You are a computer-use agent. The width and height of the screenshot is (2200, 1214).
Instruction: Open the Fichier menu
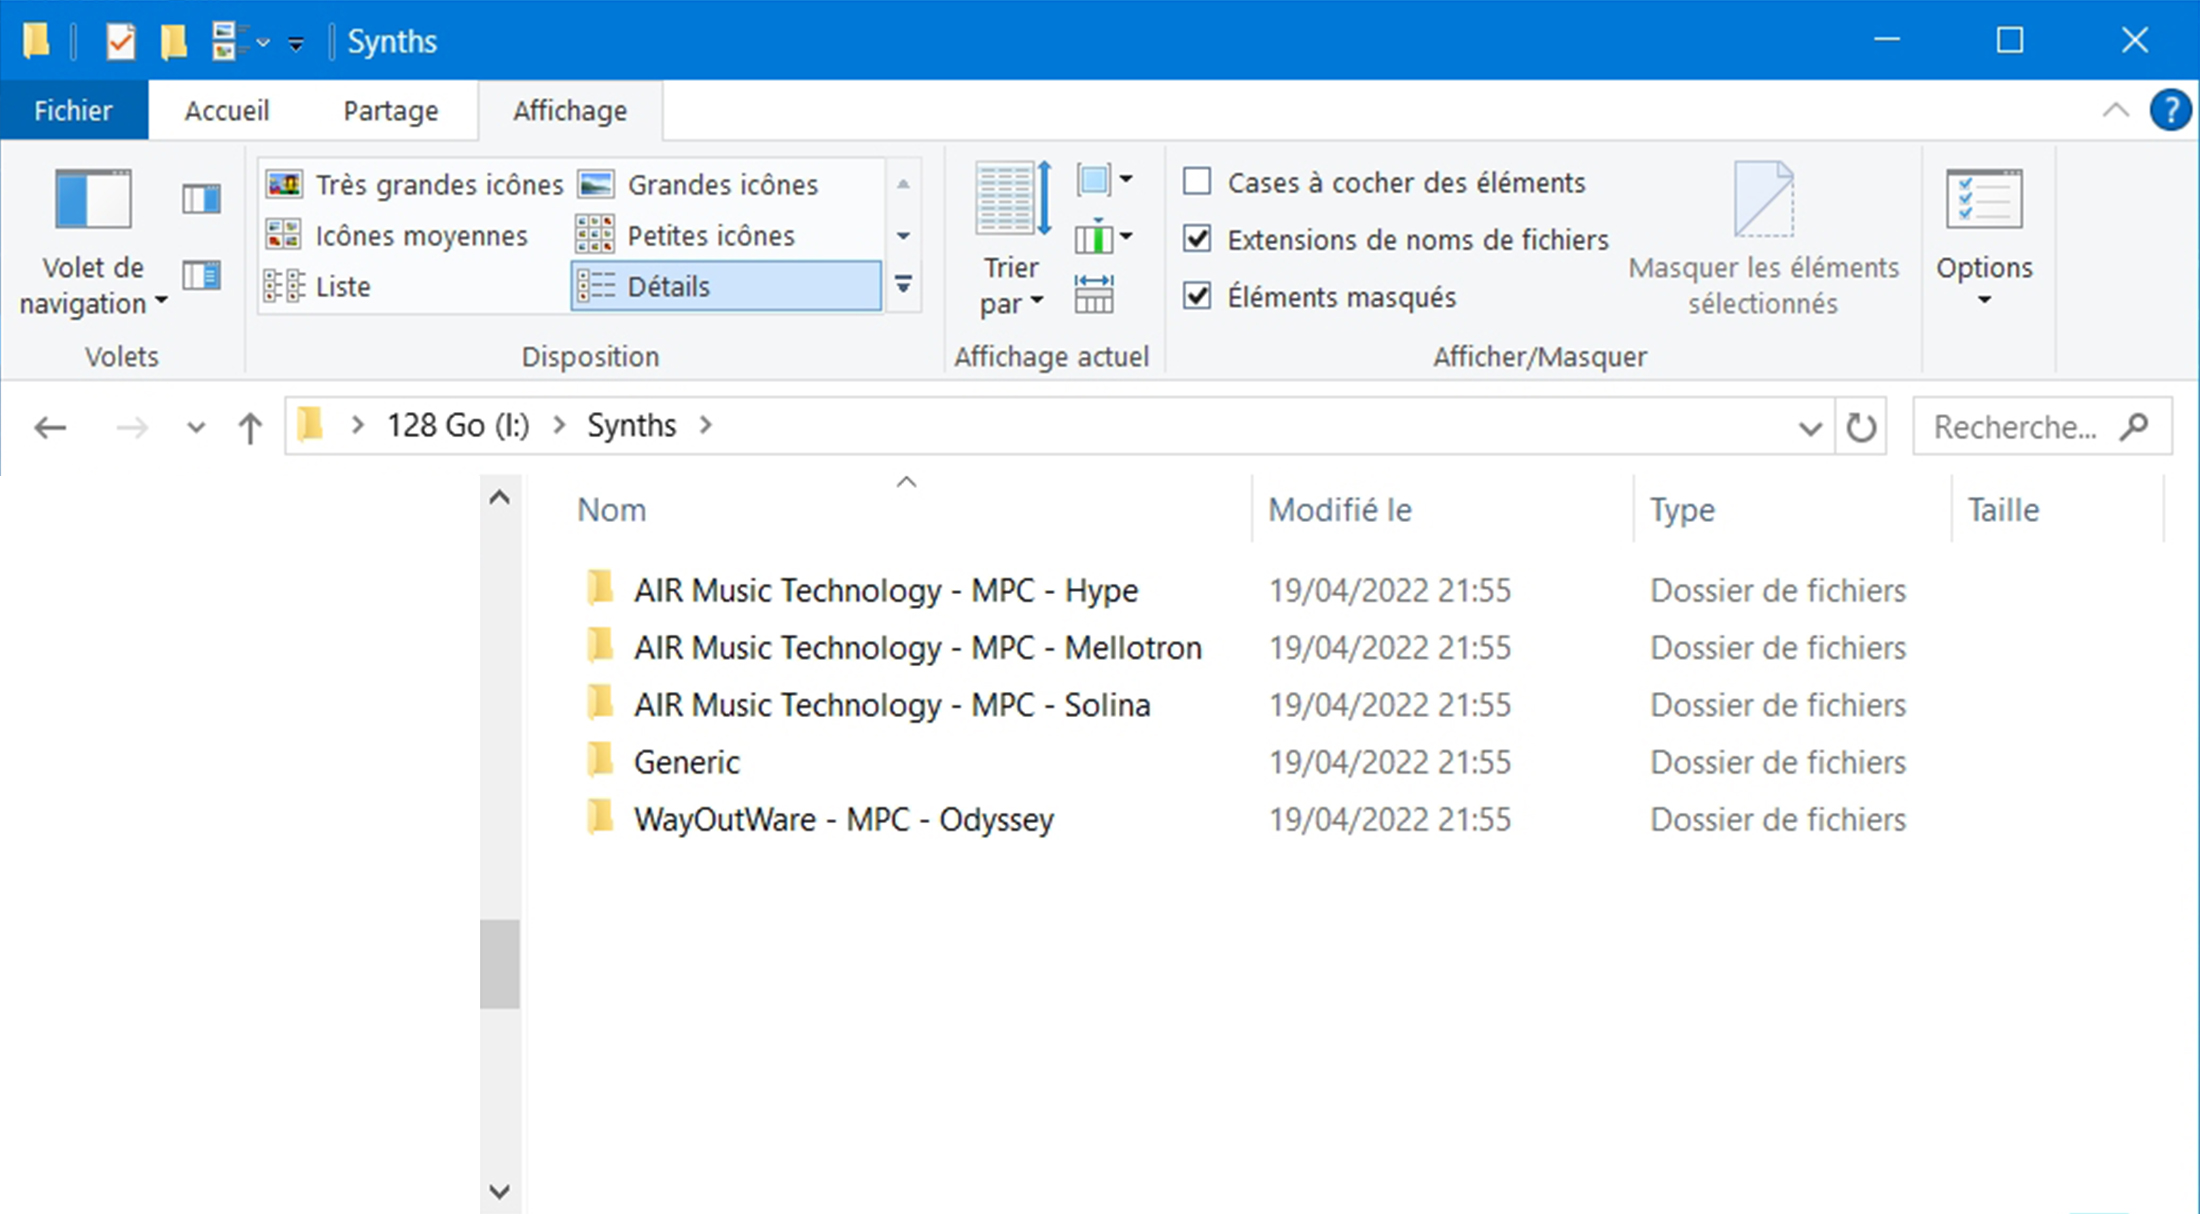(73, 110)
